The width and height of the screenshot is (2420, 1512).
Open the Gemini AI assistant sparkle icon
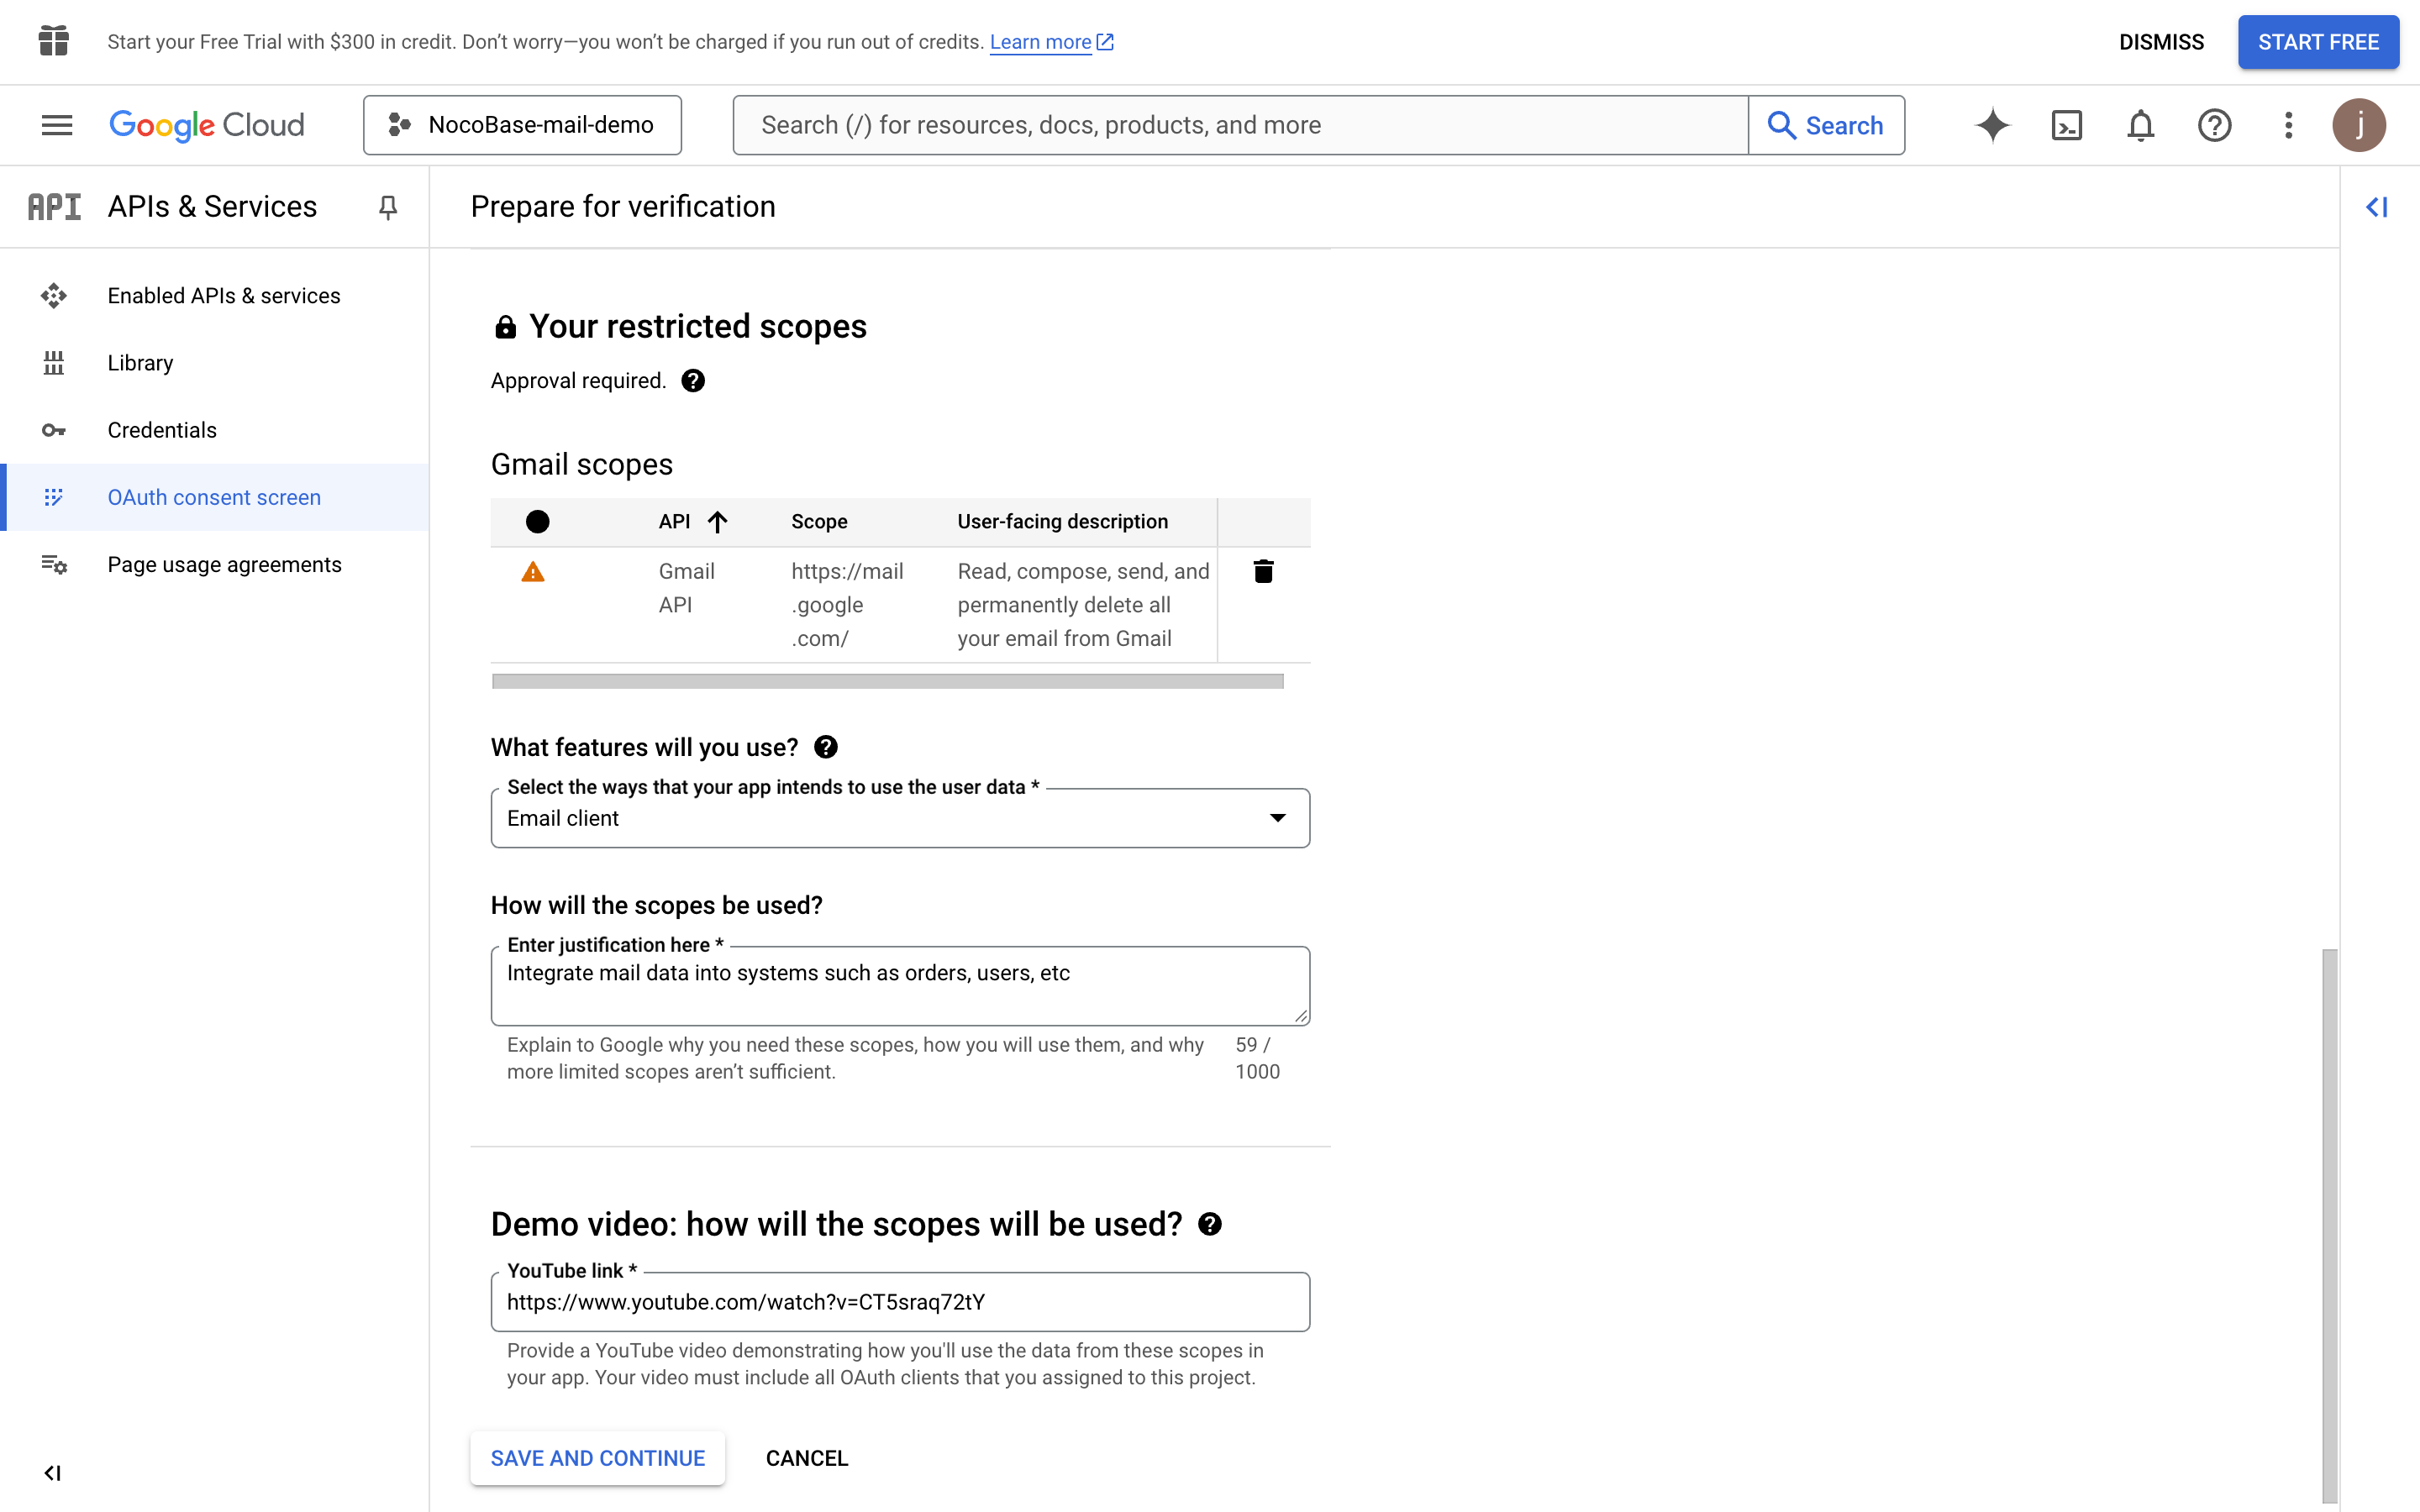pos(1992,125)
